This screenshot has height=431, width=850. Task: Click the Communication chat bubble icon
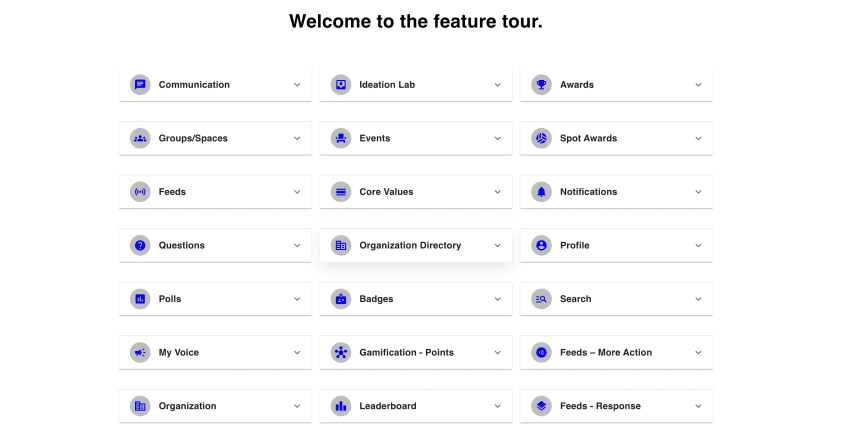(140, 85)
